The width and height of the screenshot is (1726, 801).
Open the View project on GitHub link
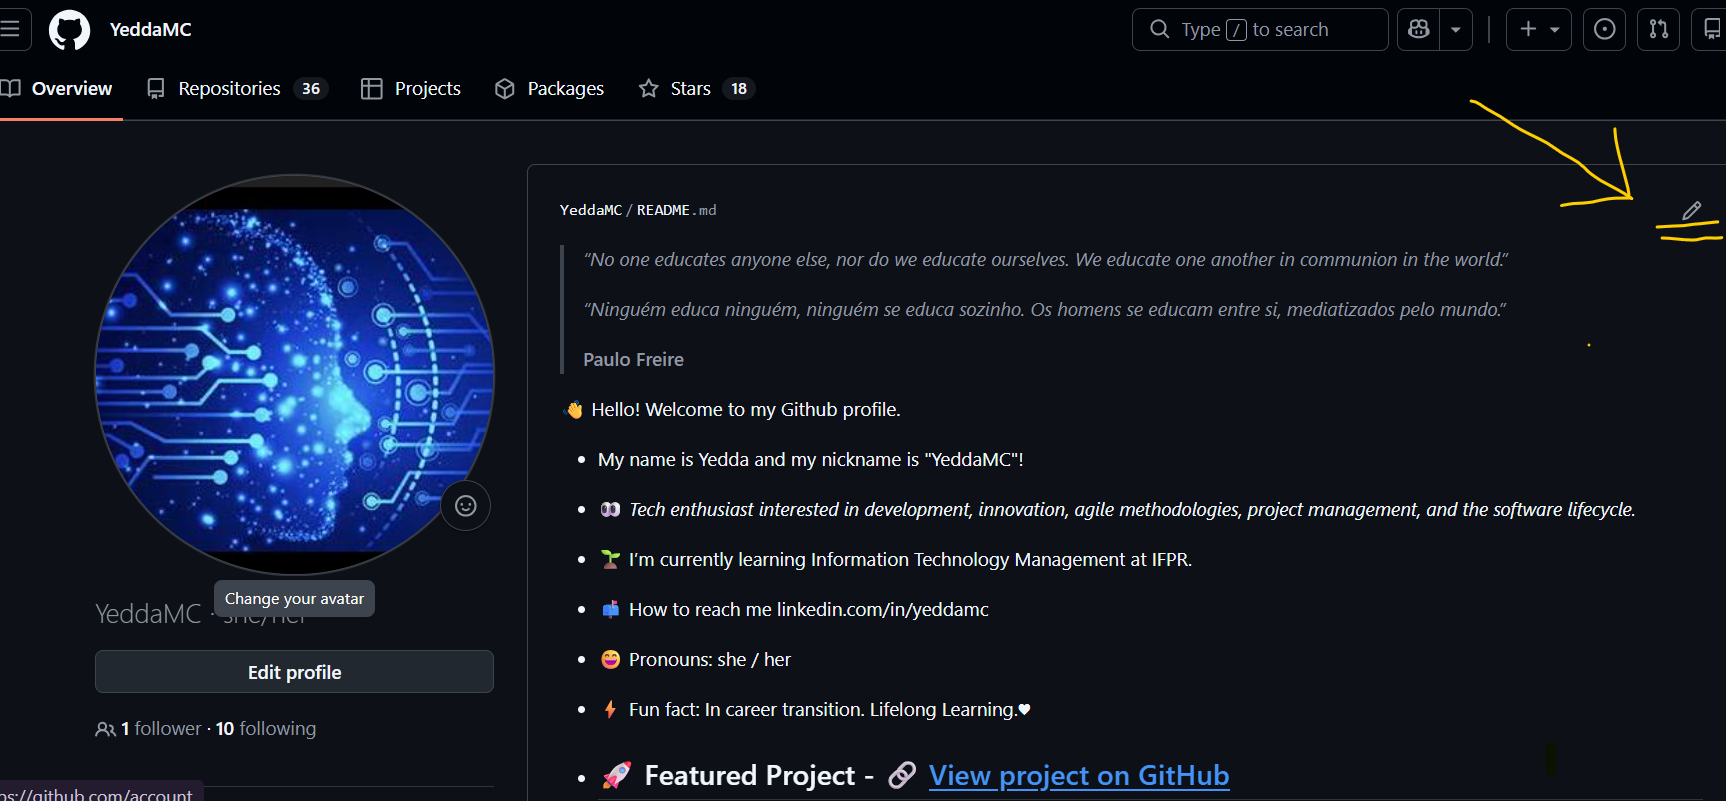coord(1079,776)
